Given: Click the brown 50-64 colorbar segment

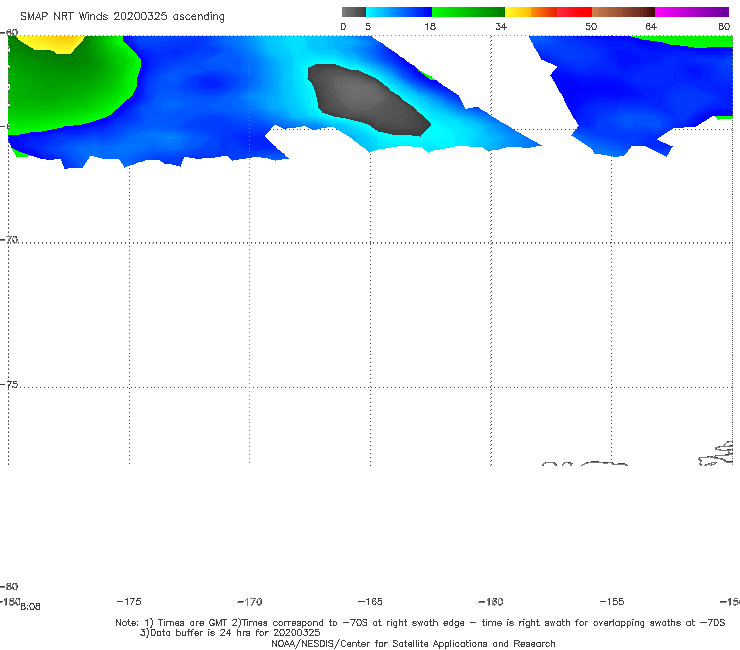Looking at the screenshot, I should (x=623, y=12).
